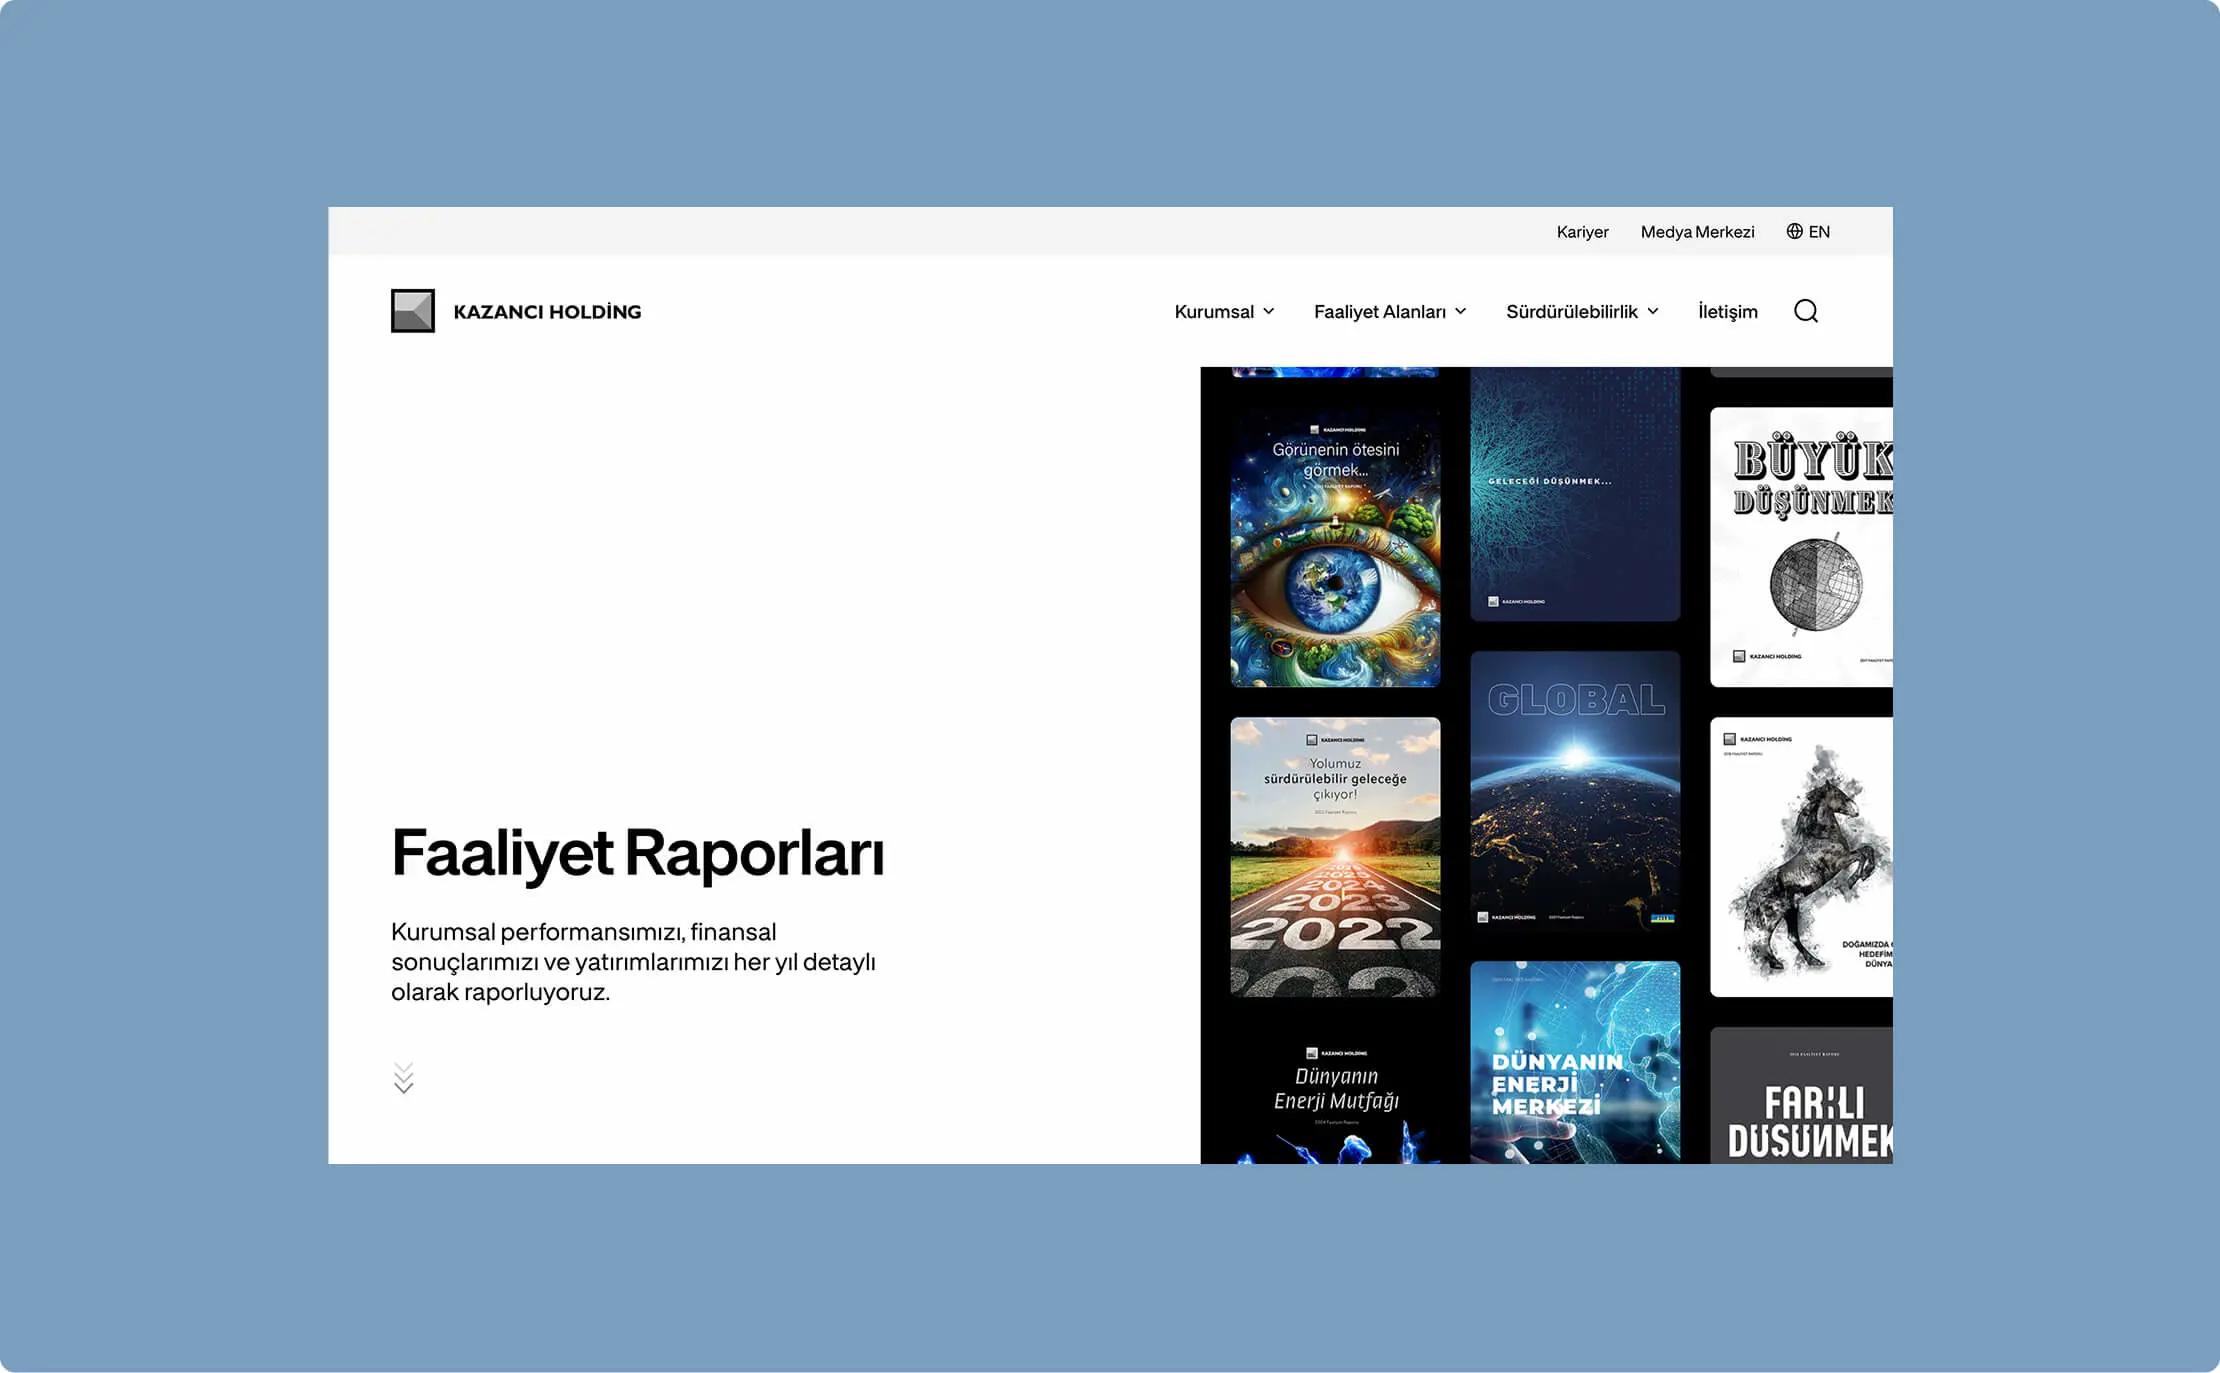Go to the Kariyer link
Viewport: 2220px width, 1373px height.
pos(1582,232)
